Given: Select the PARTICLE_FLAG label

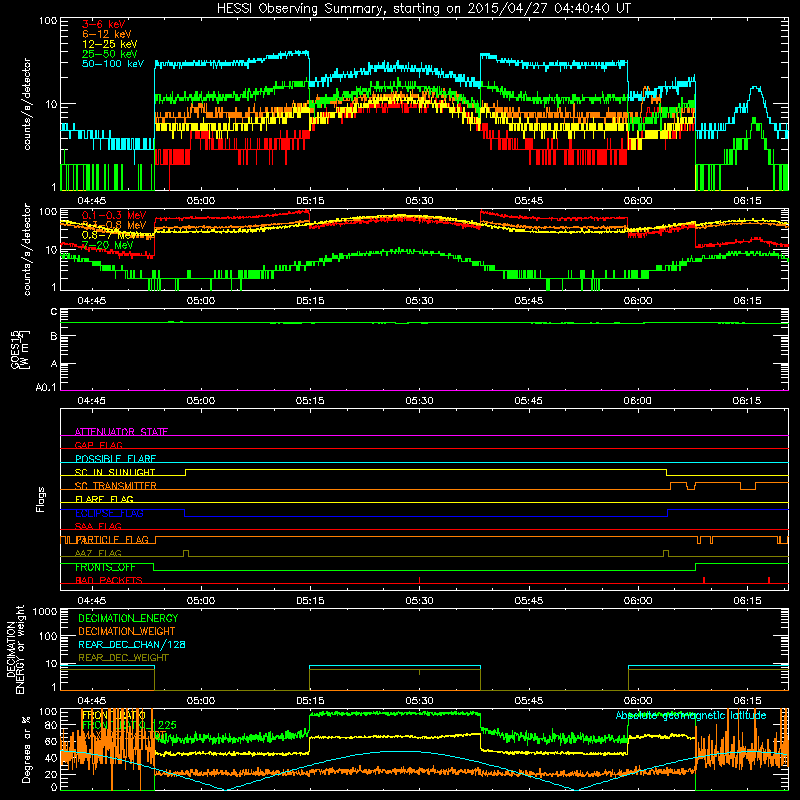Looking at the screenshot, I should (112, 540).
